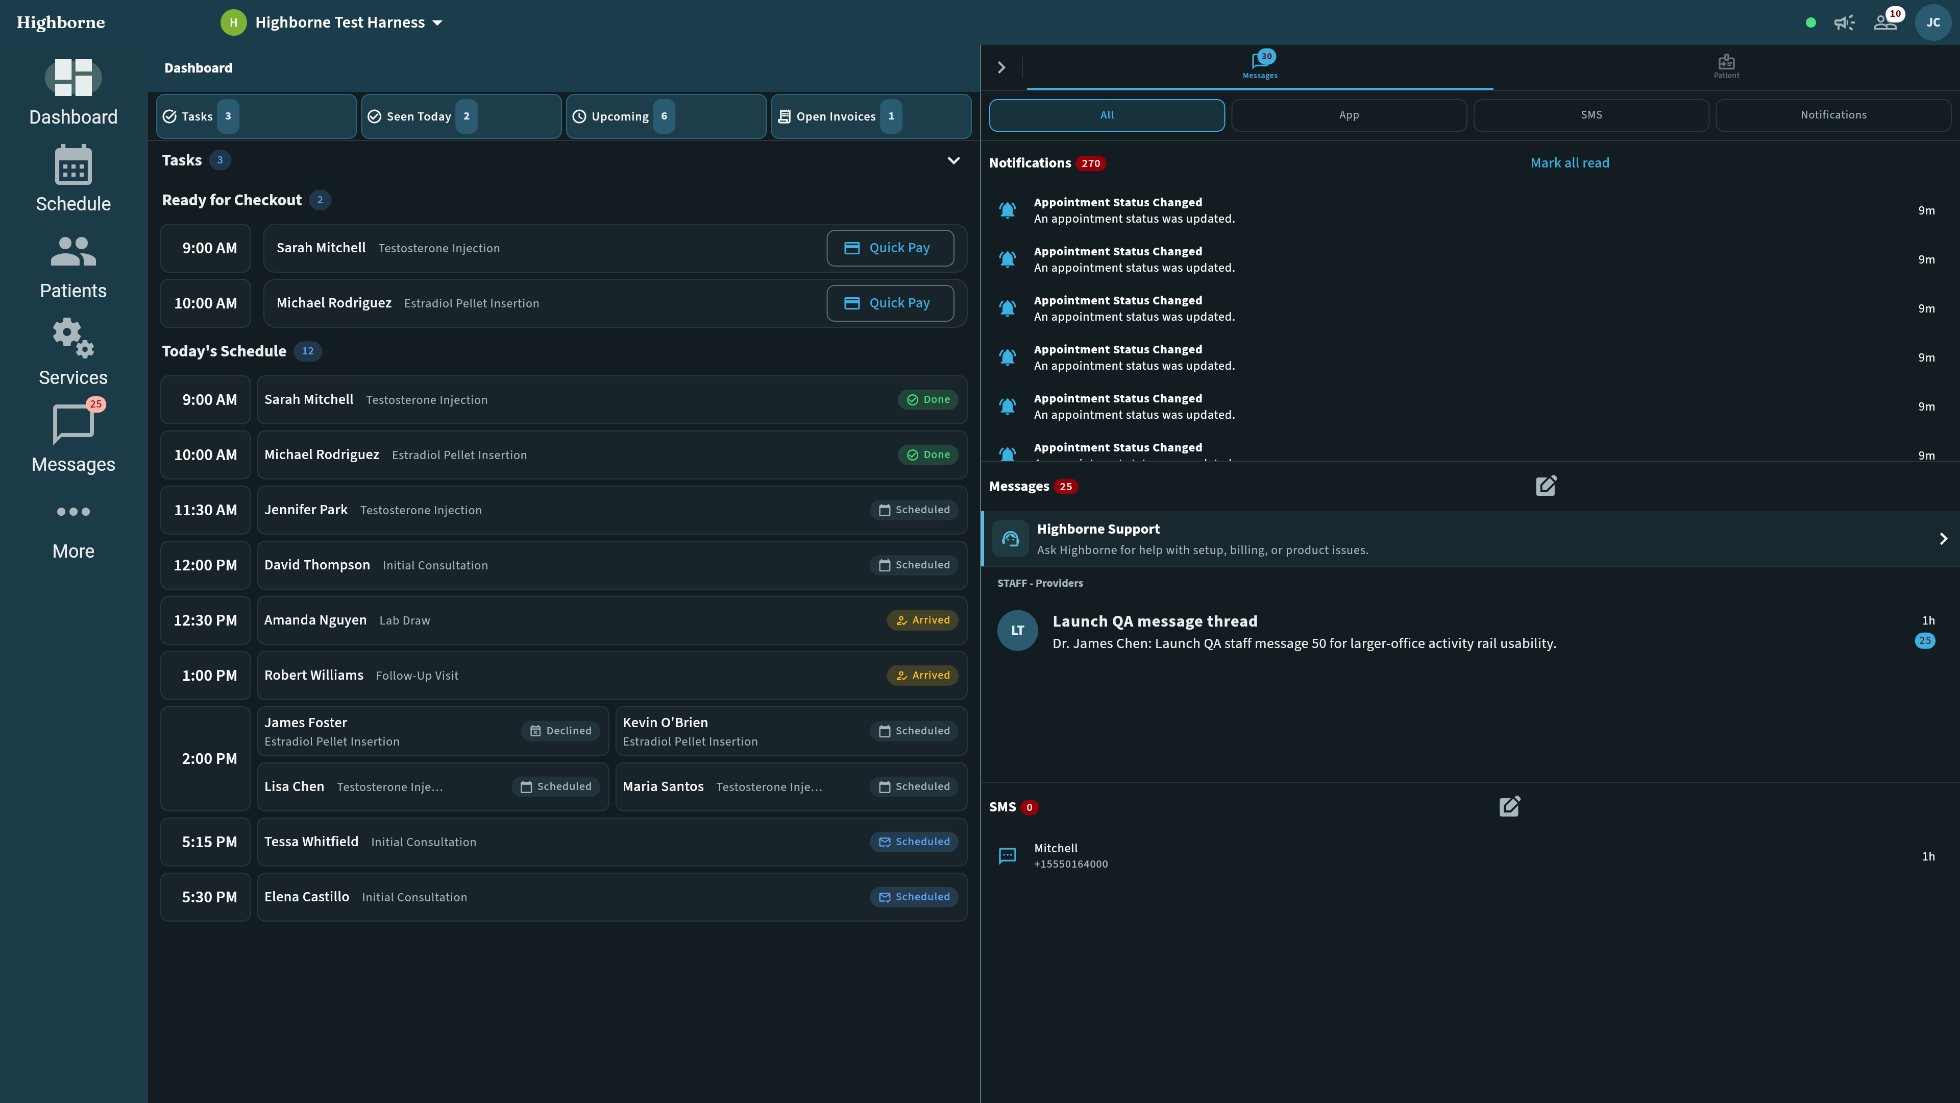The height and width of the screenshot is (1103, 1960).
Task: Open the Open Invoices summary card
Action: pos(871,116)
